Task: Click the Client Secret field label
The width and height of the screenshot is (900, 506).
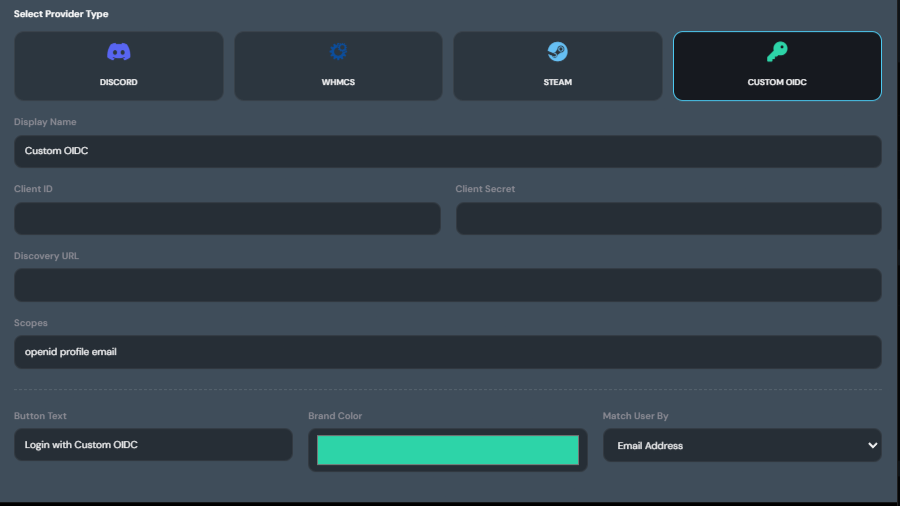Action: coord(485,189)
